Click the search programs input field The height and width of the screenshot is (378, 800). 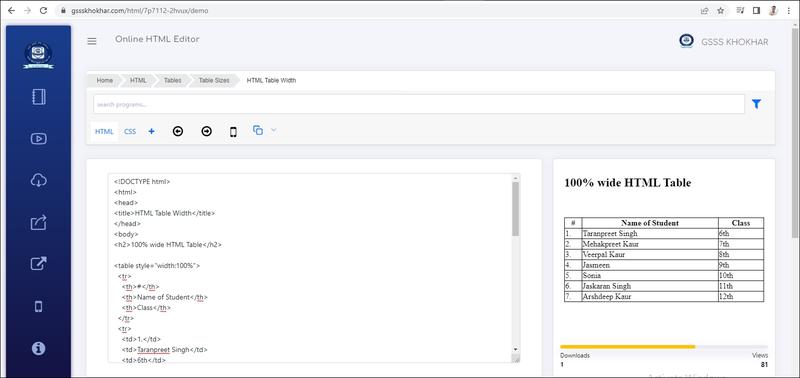point(419,104)
